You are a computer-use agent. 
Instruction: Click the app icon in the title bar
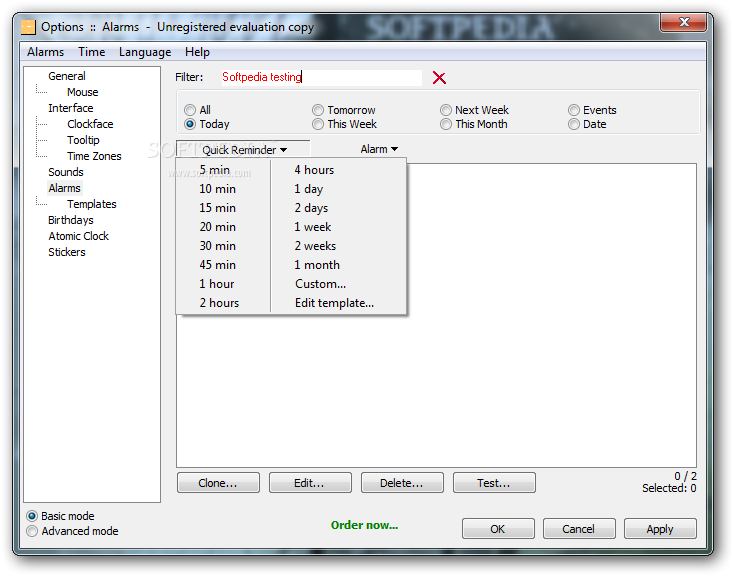28,27
